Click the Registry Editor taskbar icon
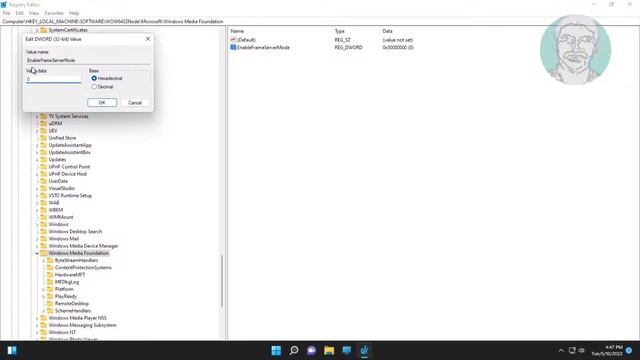640x360 pixels. tap(364, 350)
